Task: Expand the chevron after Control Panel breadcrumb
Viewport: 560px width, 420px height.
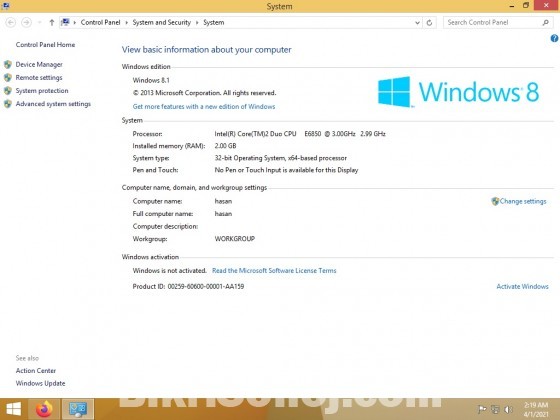Action: coord(126,22)
